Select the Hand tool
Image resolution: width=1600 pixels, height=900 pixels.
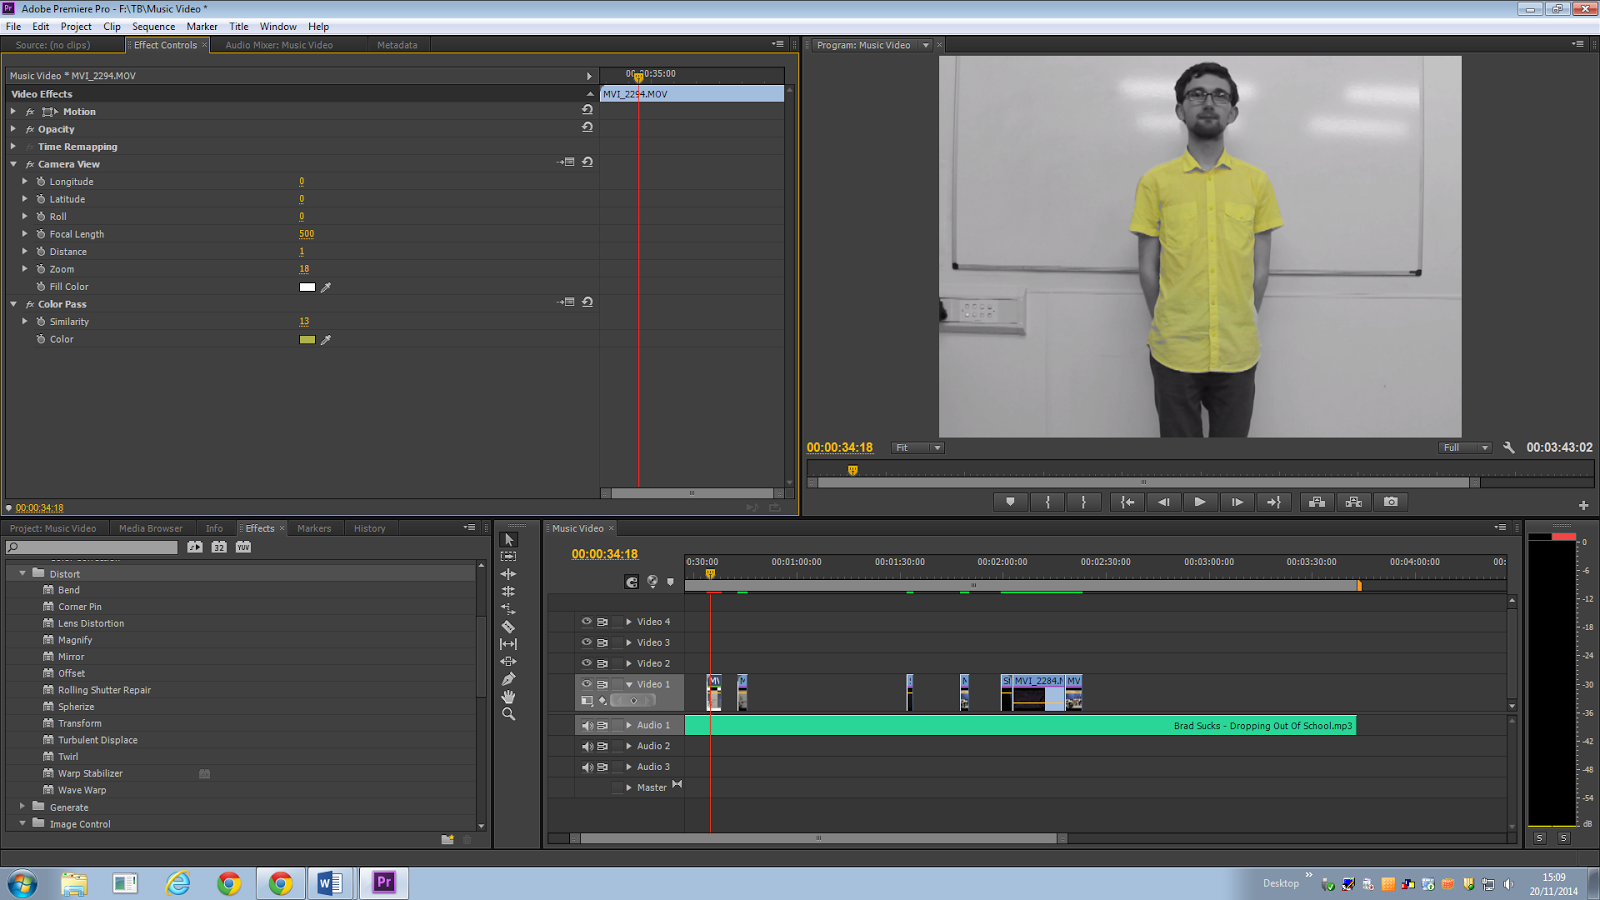point(508,696)
